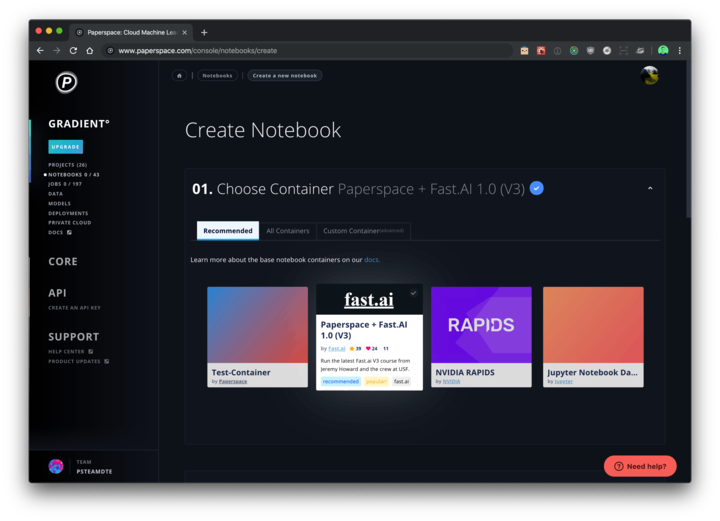Click external link icon next to Docs

tap(69, 232)
